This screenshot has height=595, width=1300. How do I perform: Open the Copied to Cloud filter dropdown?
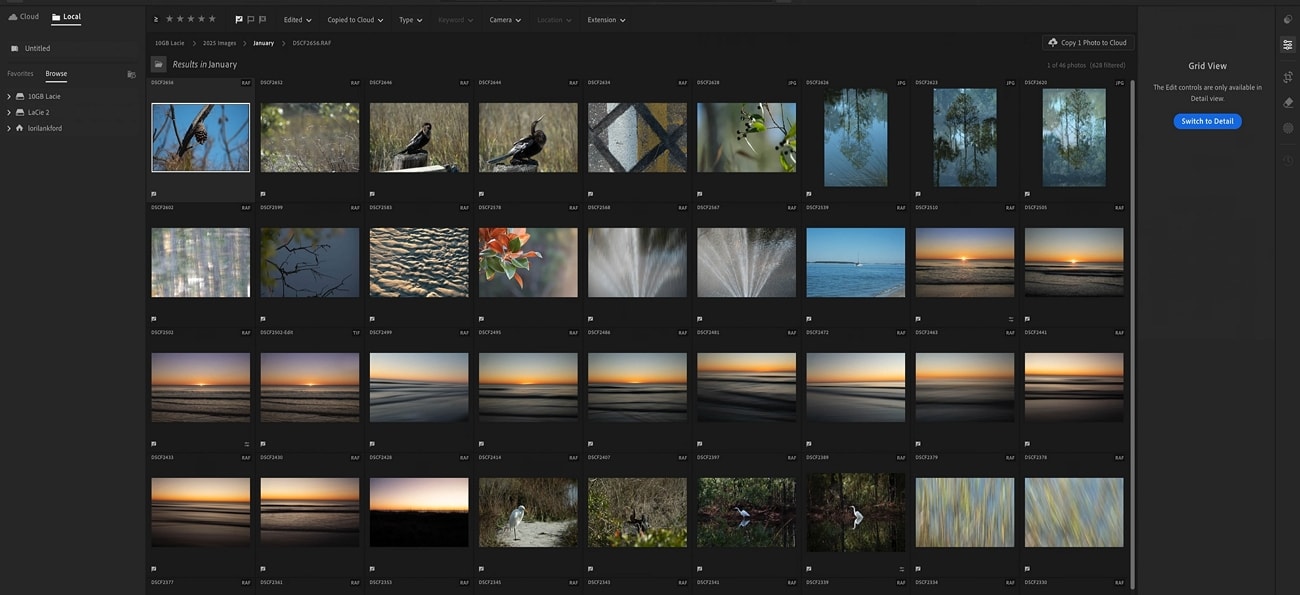point(355,20)
